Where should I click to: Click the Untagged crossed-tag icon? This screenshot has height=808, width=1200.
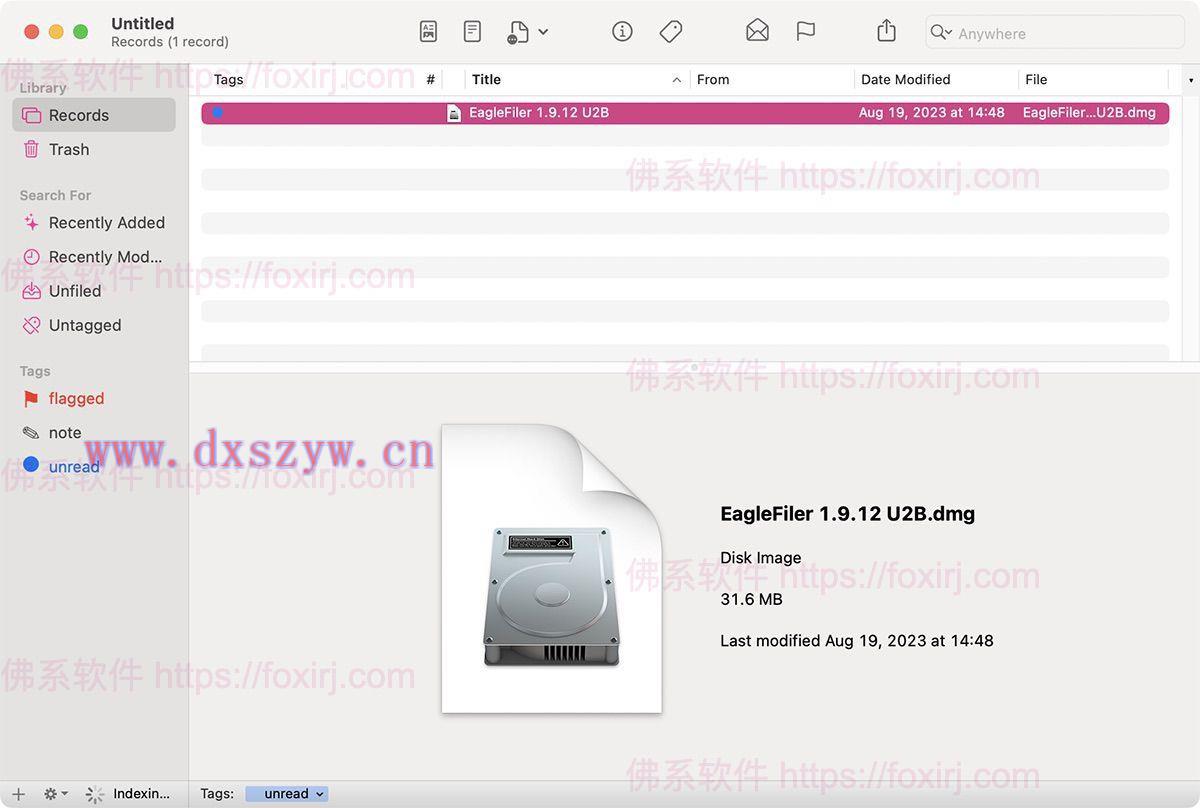(31, 325)
